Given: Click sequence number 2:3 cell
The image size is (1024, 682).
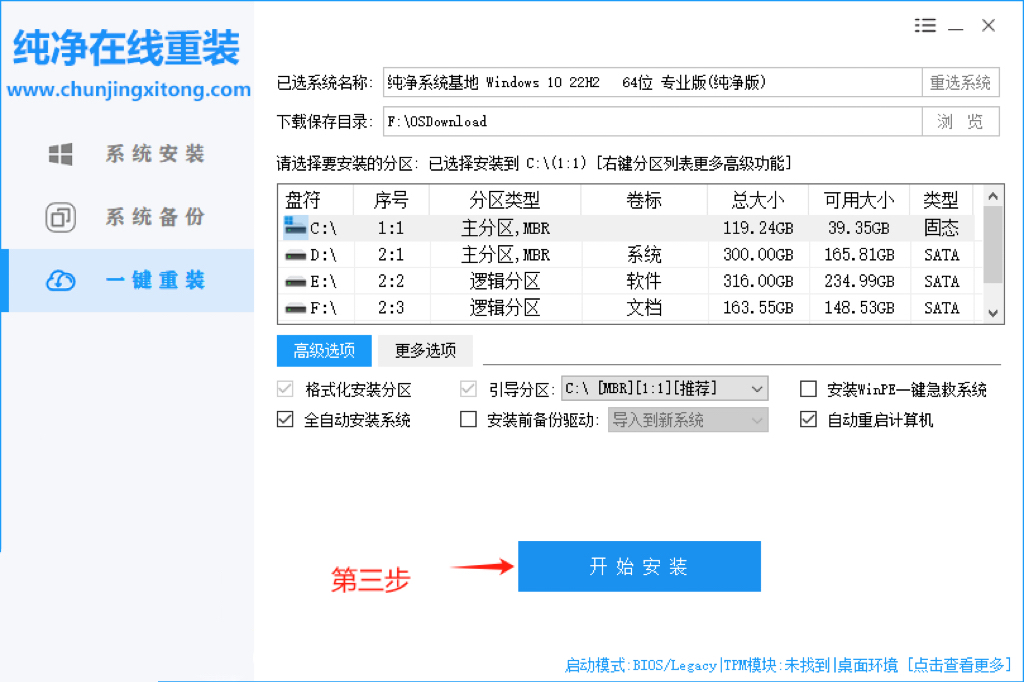Looking at the screenshot, I should click(x=391, y=308).
